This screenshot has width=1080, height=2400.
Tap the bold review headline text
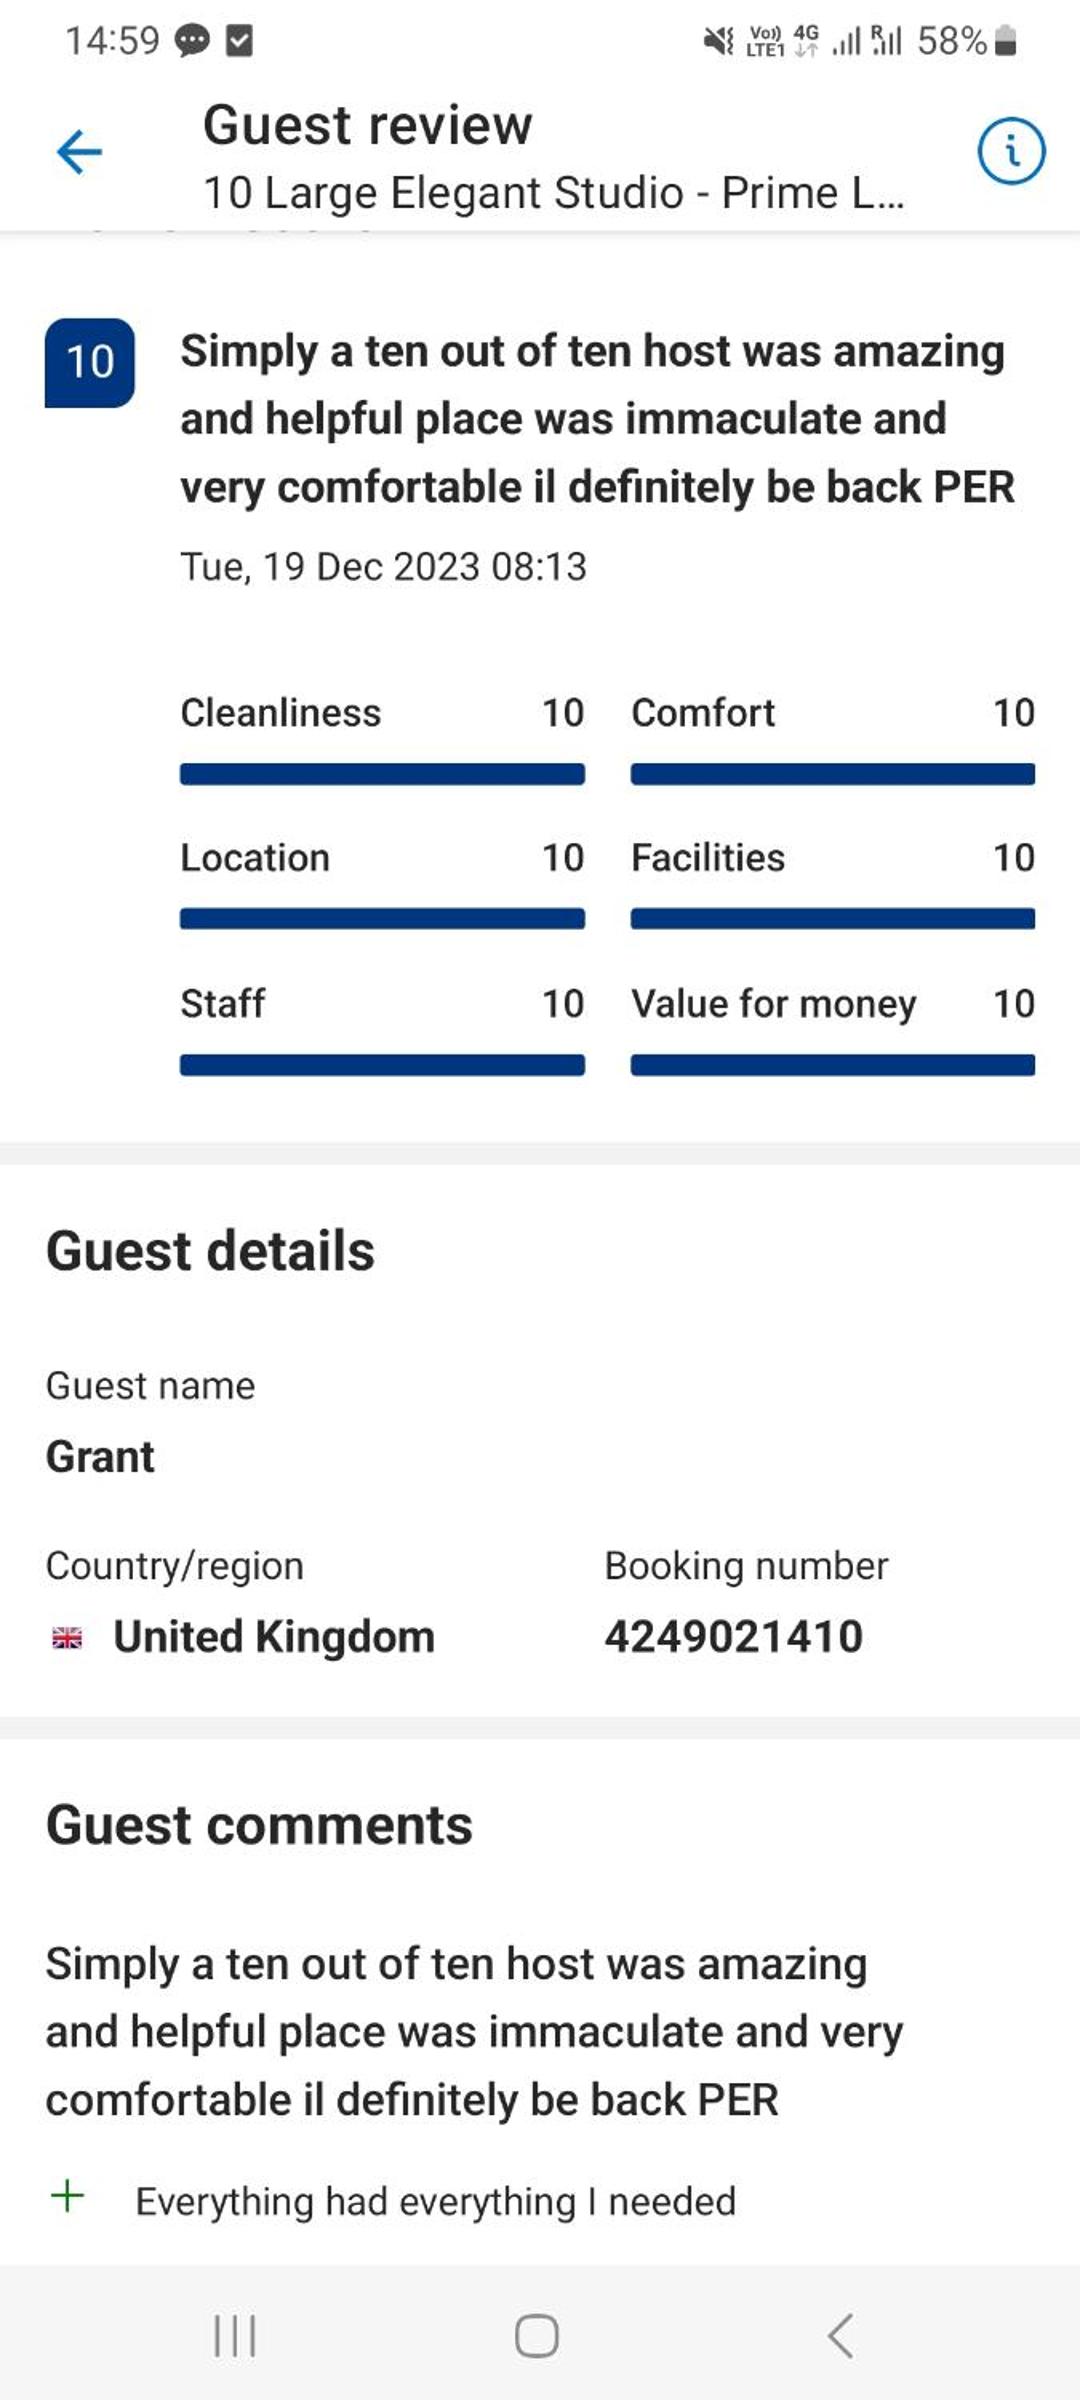coord(597,420)
